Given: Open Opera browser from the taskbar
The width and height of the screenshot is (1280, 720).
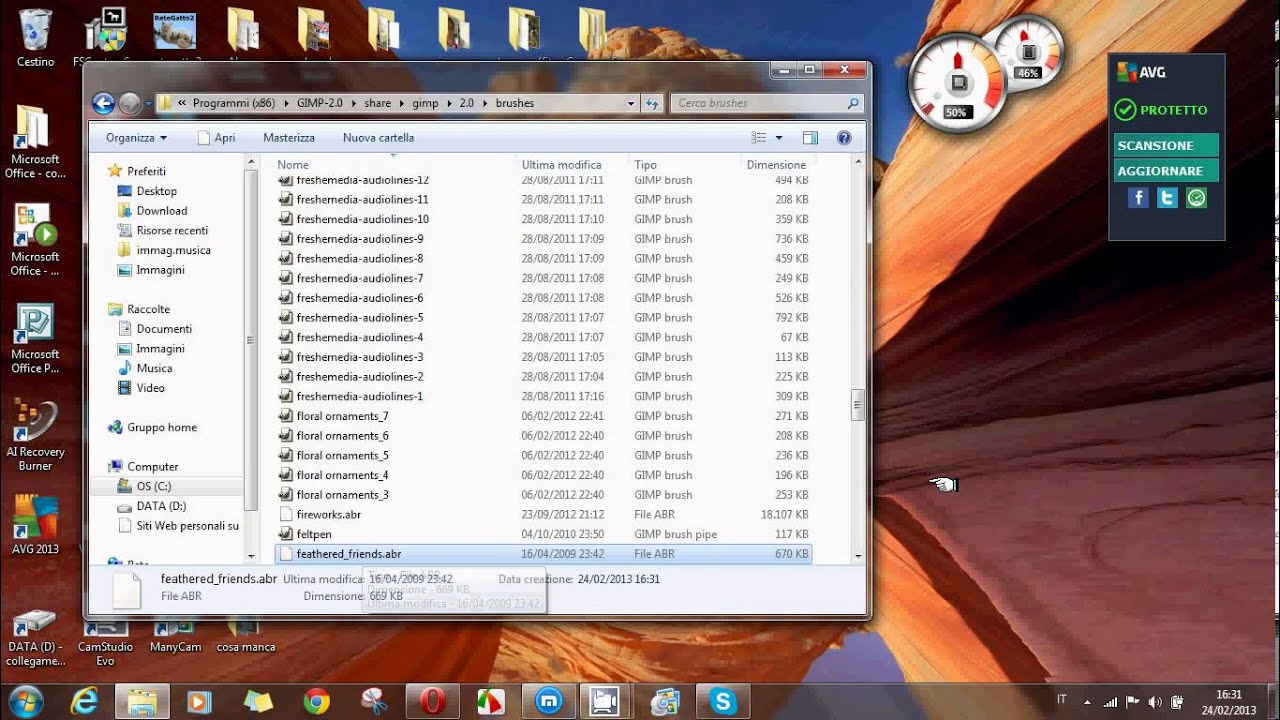Looking at the screenshot, I should (x=433, y=702).
